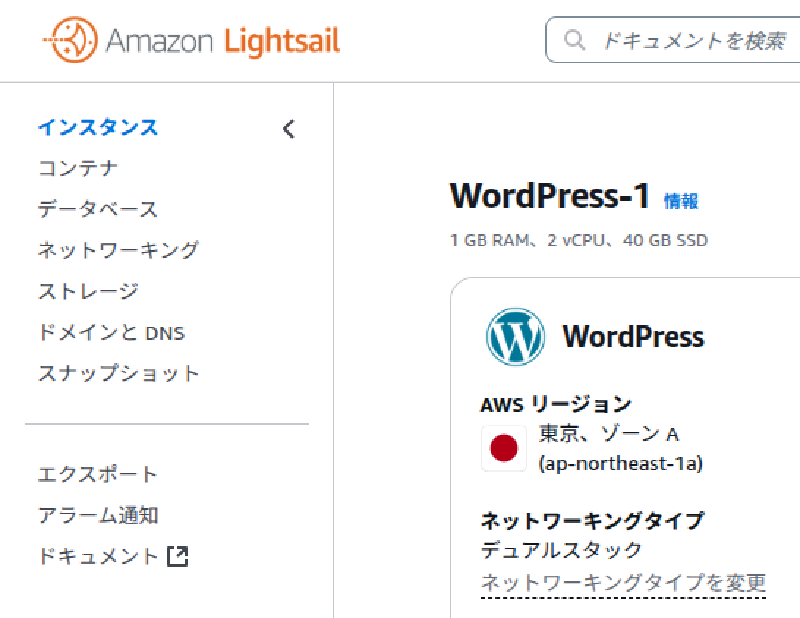Click the external-link icon next to ドキュメント
The image size is (800, 618).
click(176, 556)
